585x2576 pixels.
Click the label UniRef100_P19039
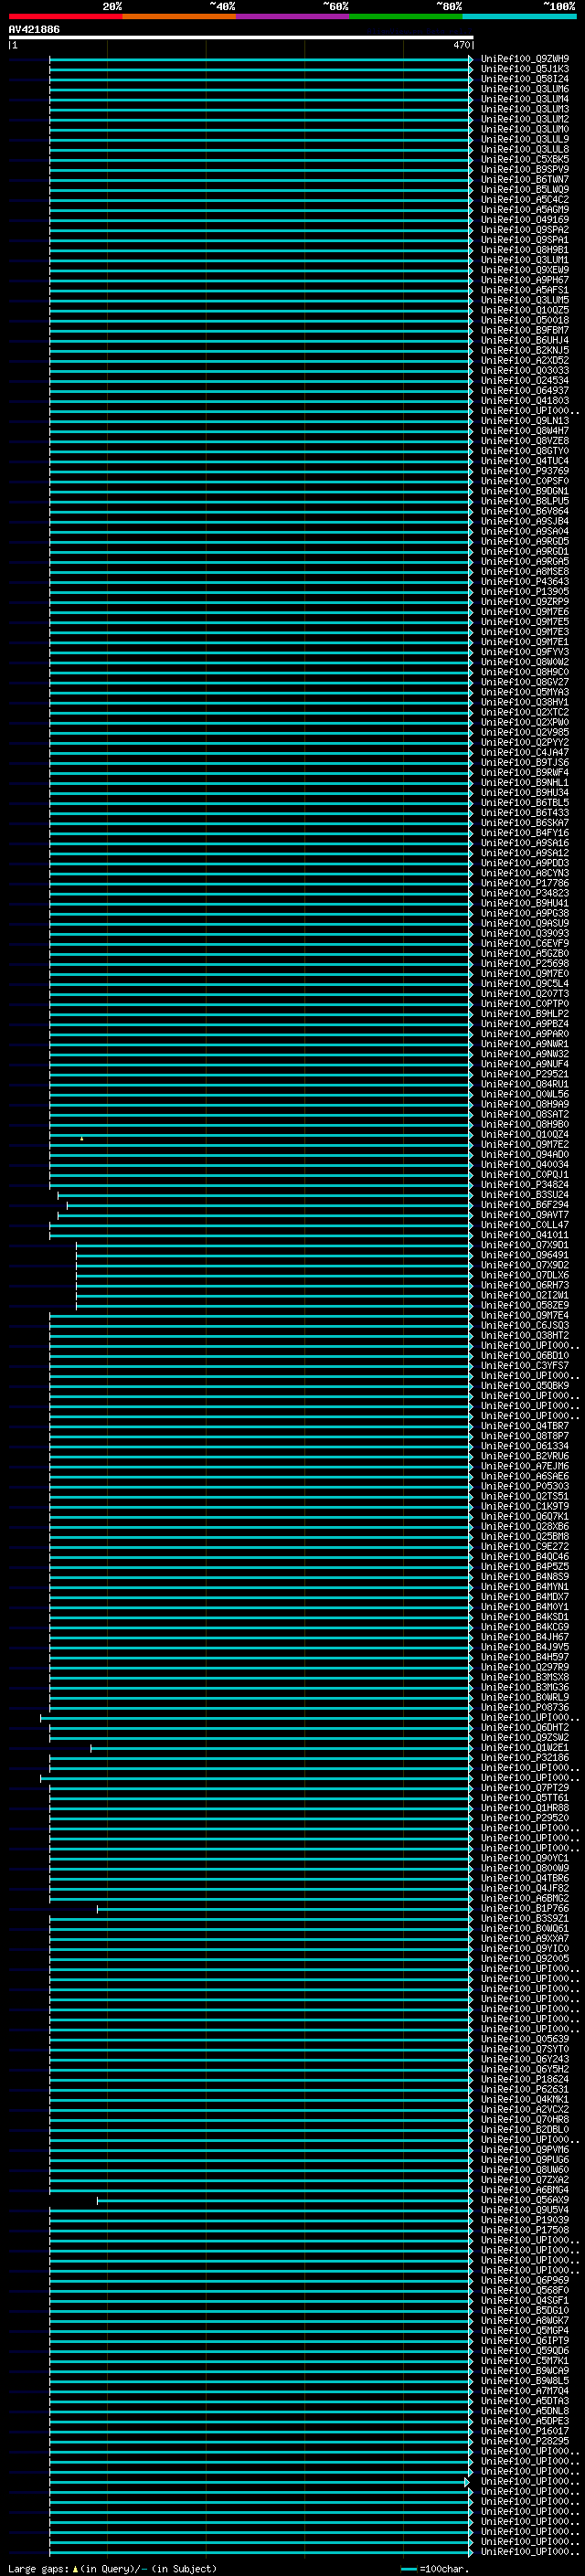[525, 2220]
